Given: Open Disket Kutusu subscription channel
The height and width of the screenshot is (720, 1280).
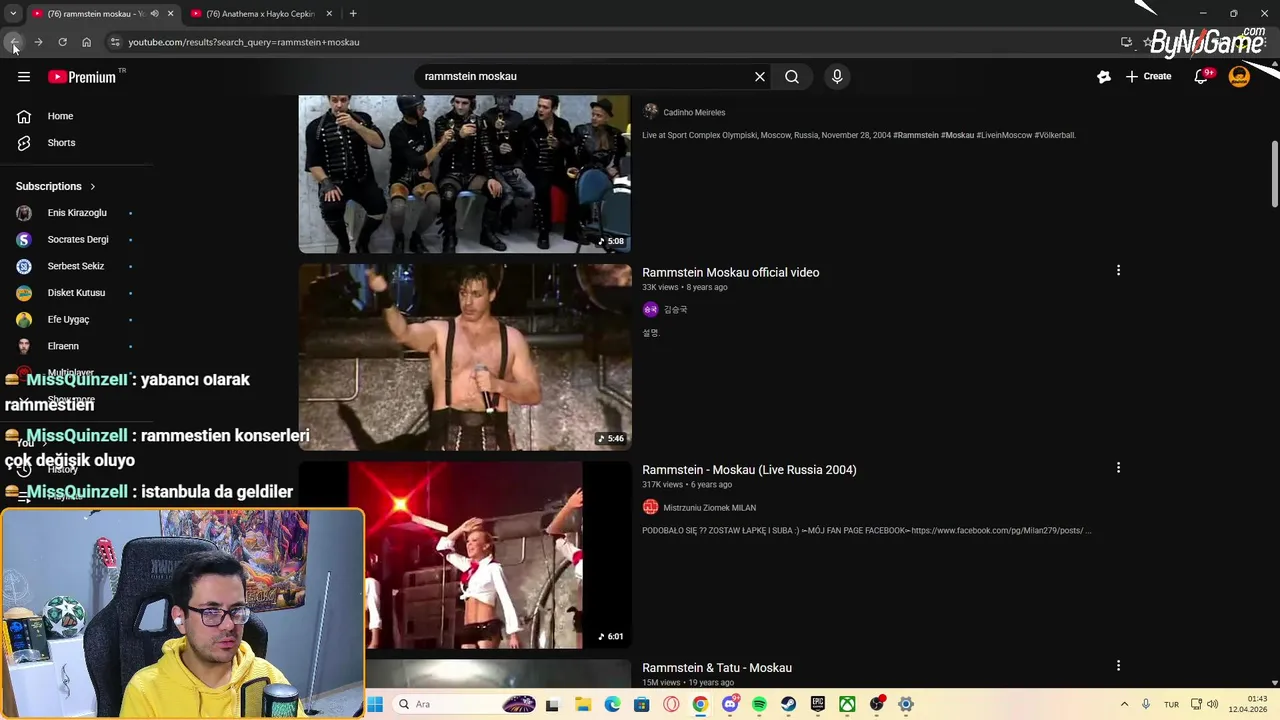Looking at the screenshot, I should pyautogui.click(x=76, y=293).
